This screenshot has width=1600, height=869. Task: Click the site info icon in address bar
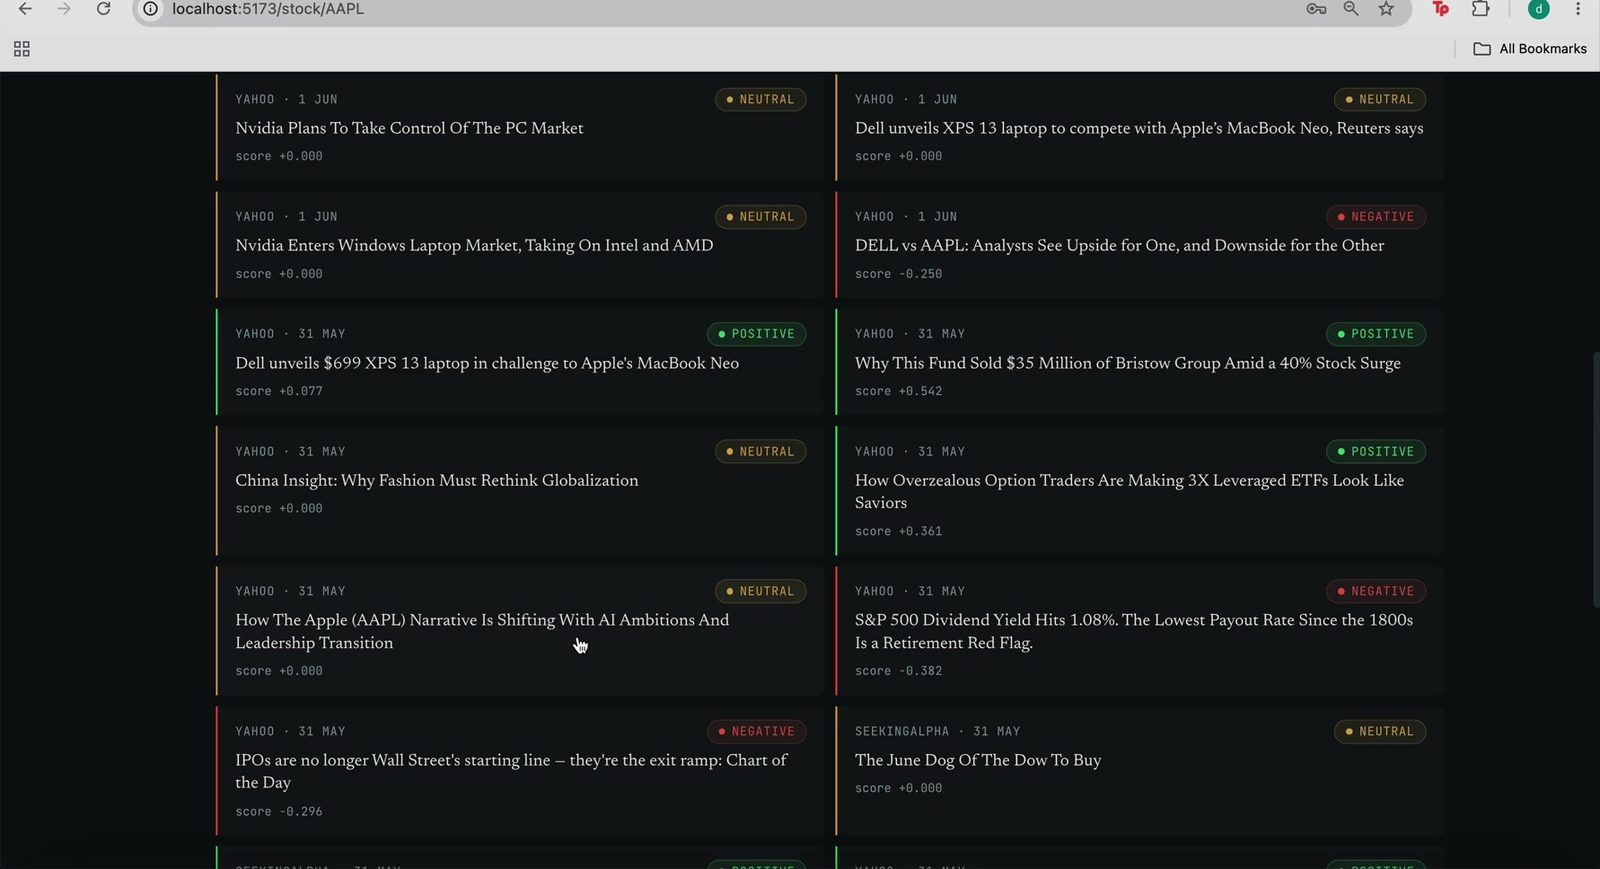tap(150, 9)
